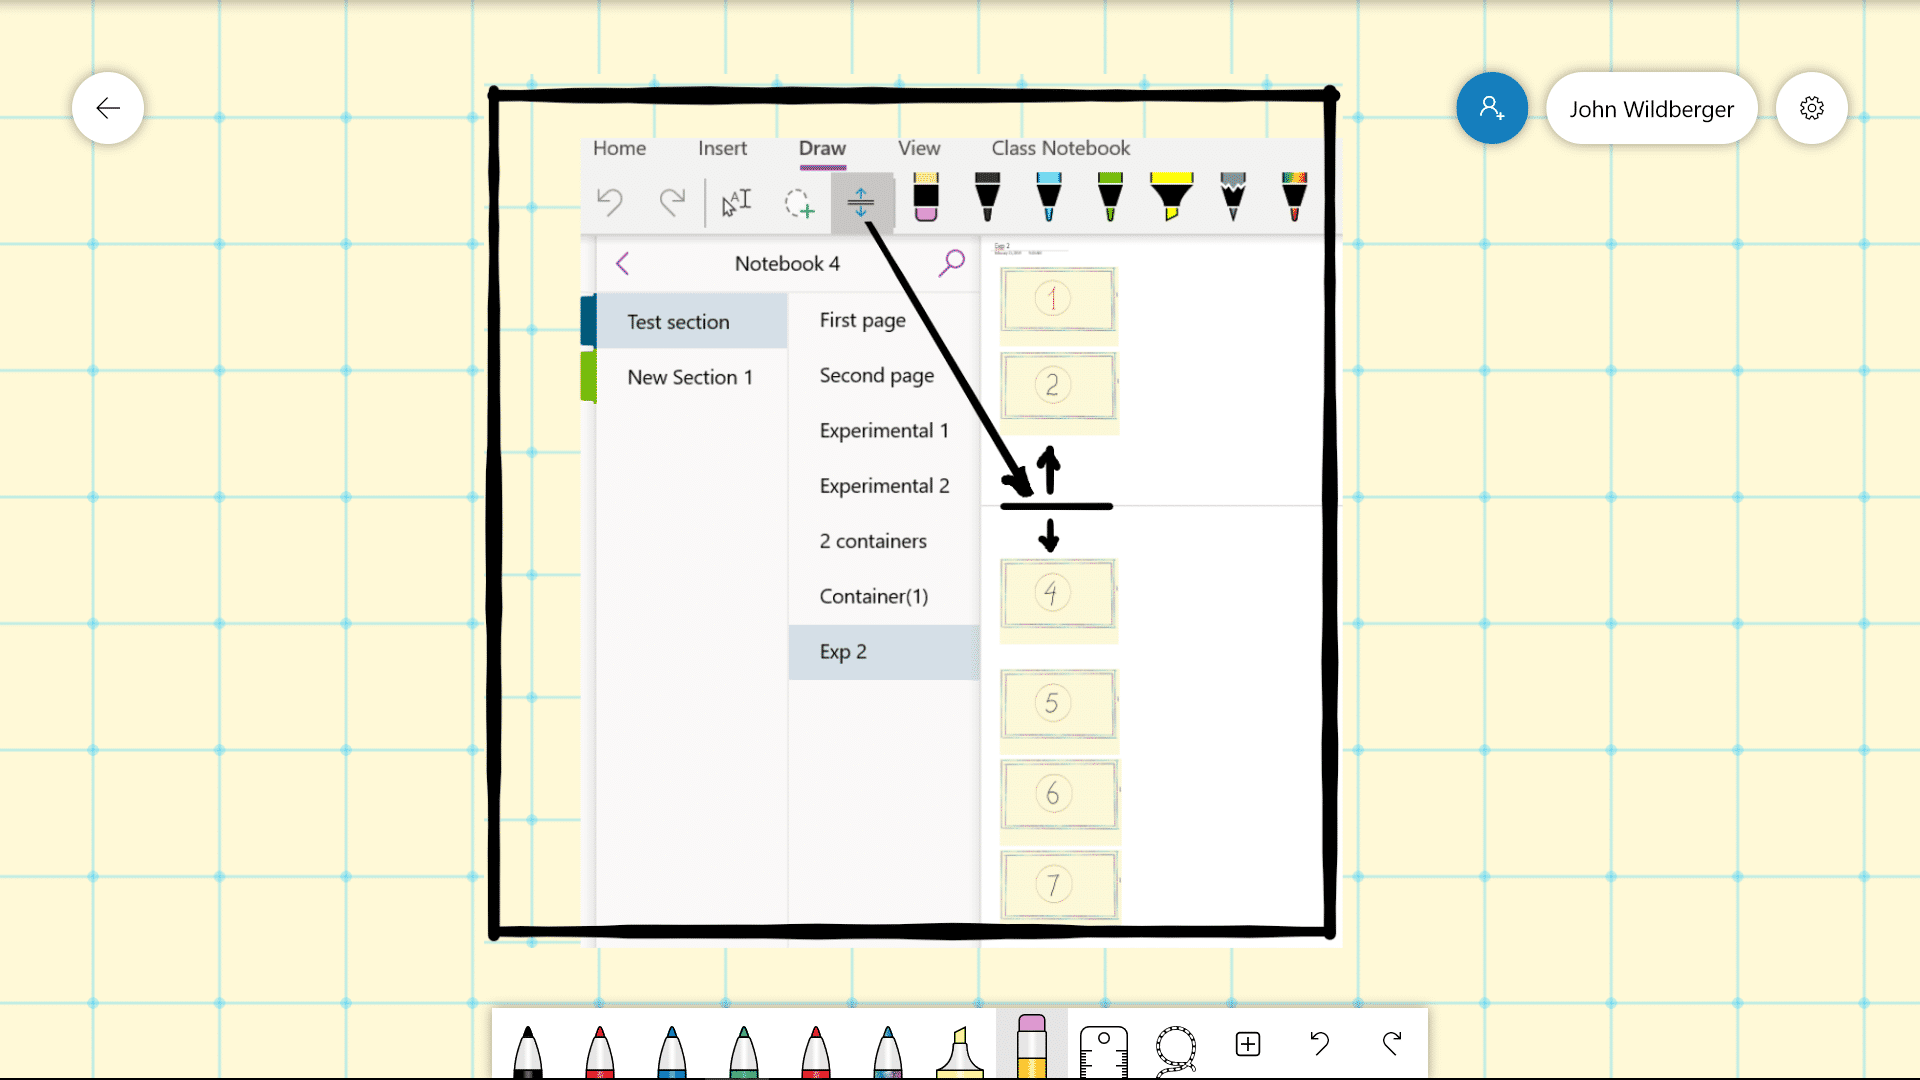This screenshot has width=1920, height=1080.
Task: Click the Exp 2 page entry
Action: point(884,652)
